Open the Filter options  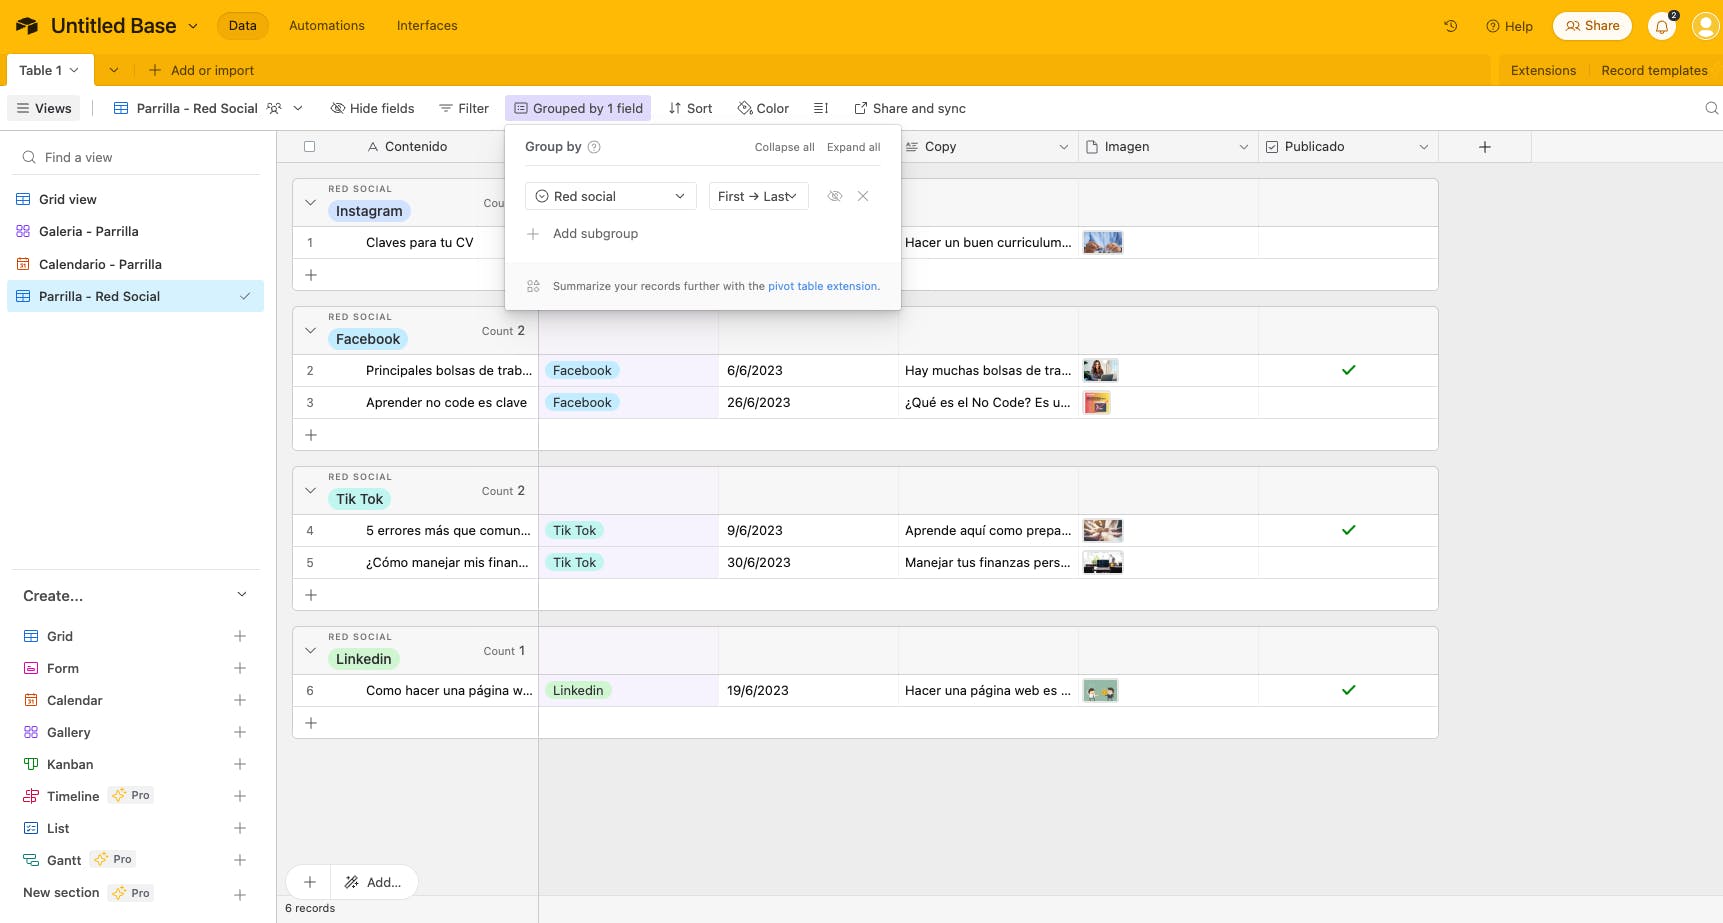pos(464,108)
